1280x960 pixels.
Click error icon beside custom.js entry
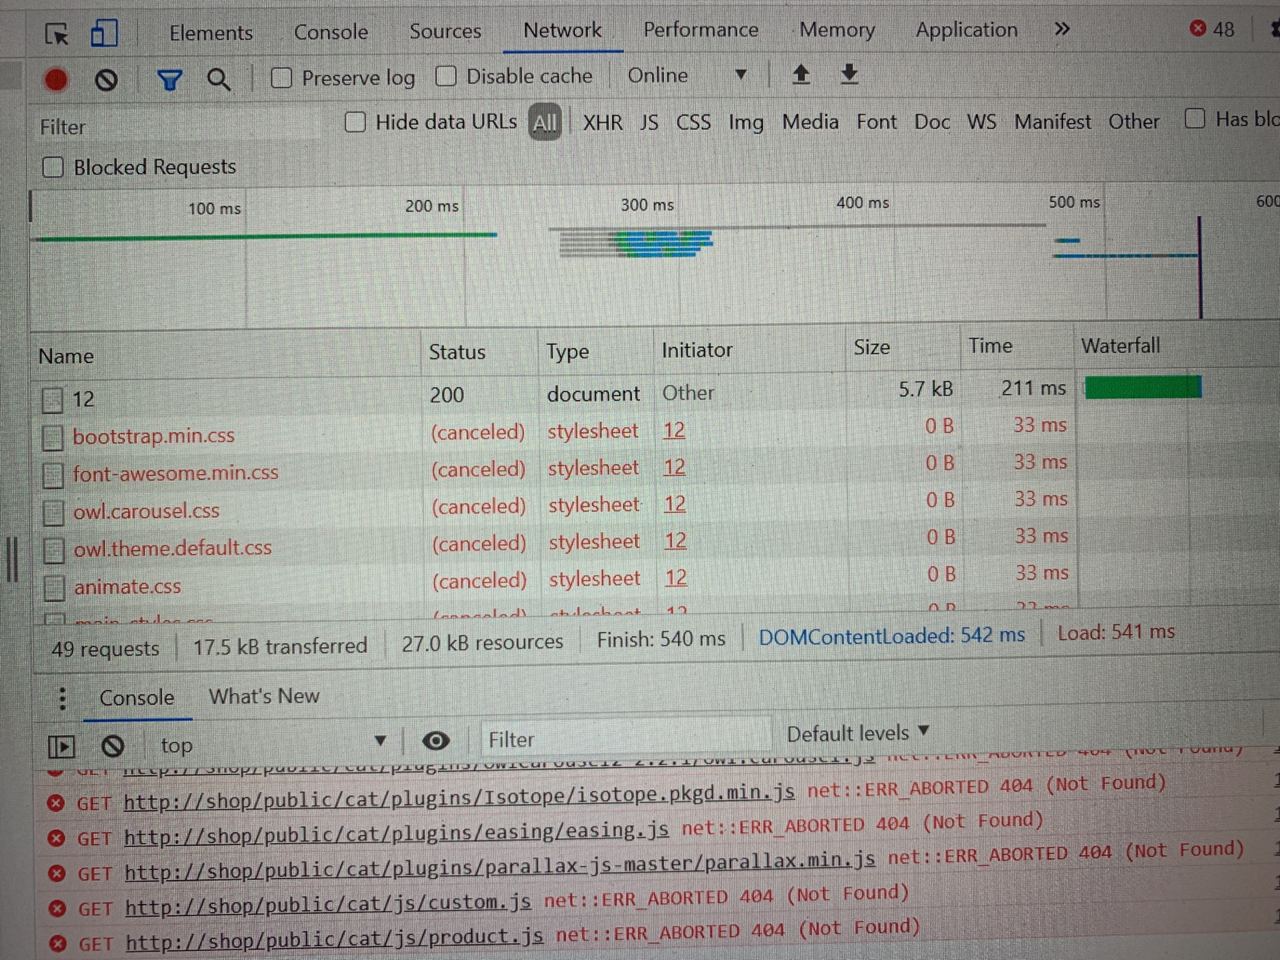pyautogui.click(x=57, y=909)
